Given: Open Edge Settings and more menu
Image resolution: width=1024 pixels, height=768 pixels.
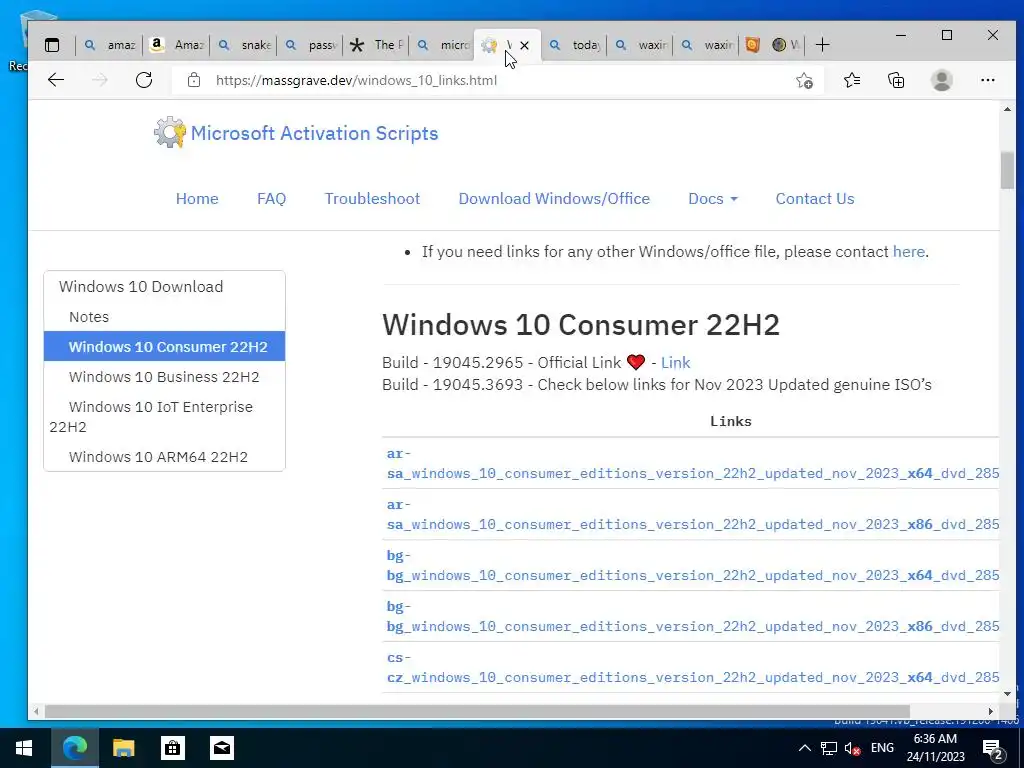Looking at the screenshot, I should click(x=987, y=80).
